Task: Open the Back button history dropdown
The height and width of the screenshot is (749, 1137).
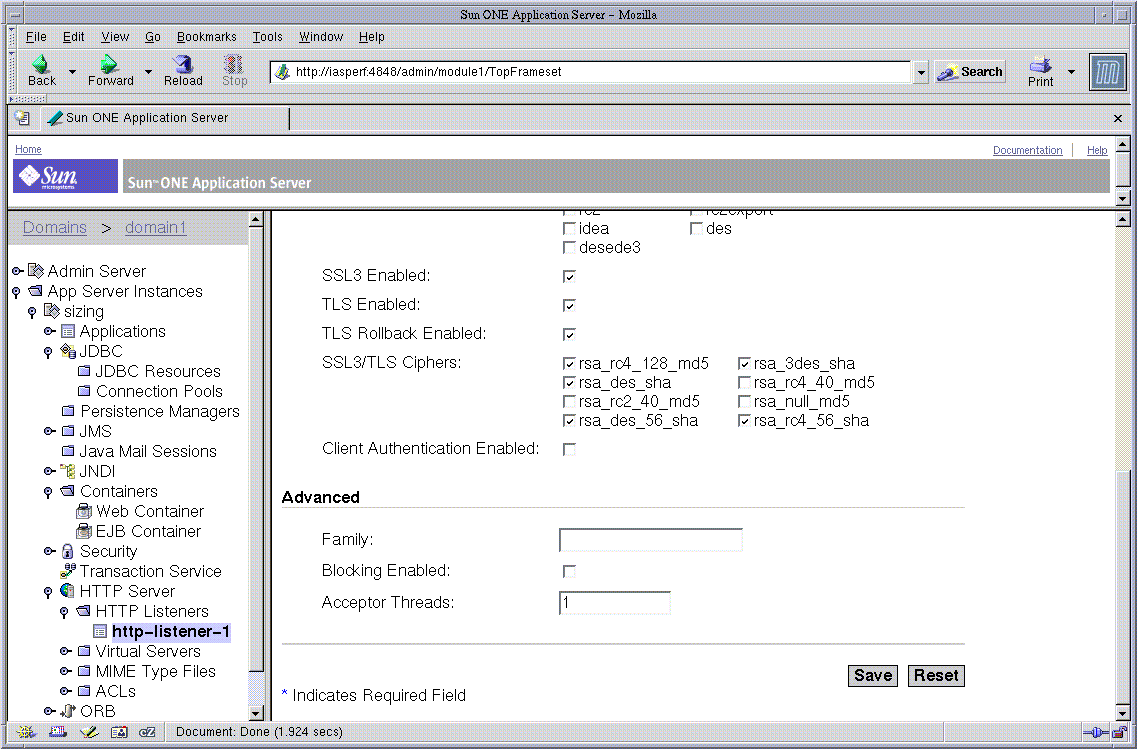Action: pyautogui.click(x=72, y=72)
